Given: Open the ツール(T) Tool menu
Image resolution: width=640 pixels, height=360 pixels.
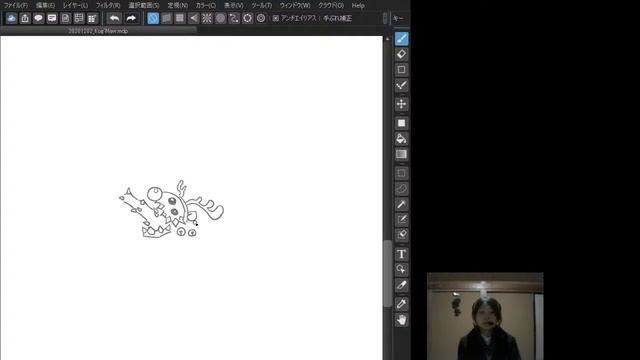Looking at the screenshot, I should point(261,5).
